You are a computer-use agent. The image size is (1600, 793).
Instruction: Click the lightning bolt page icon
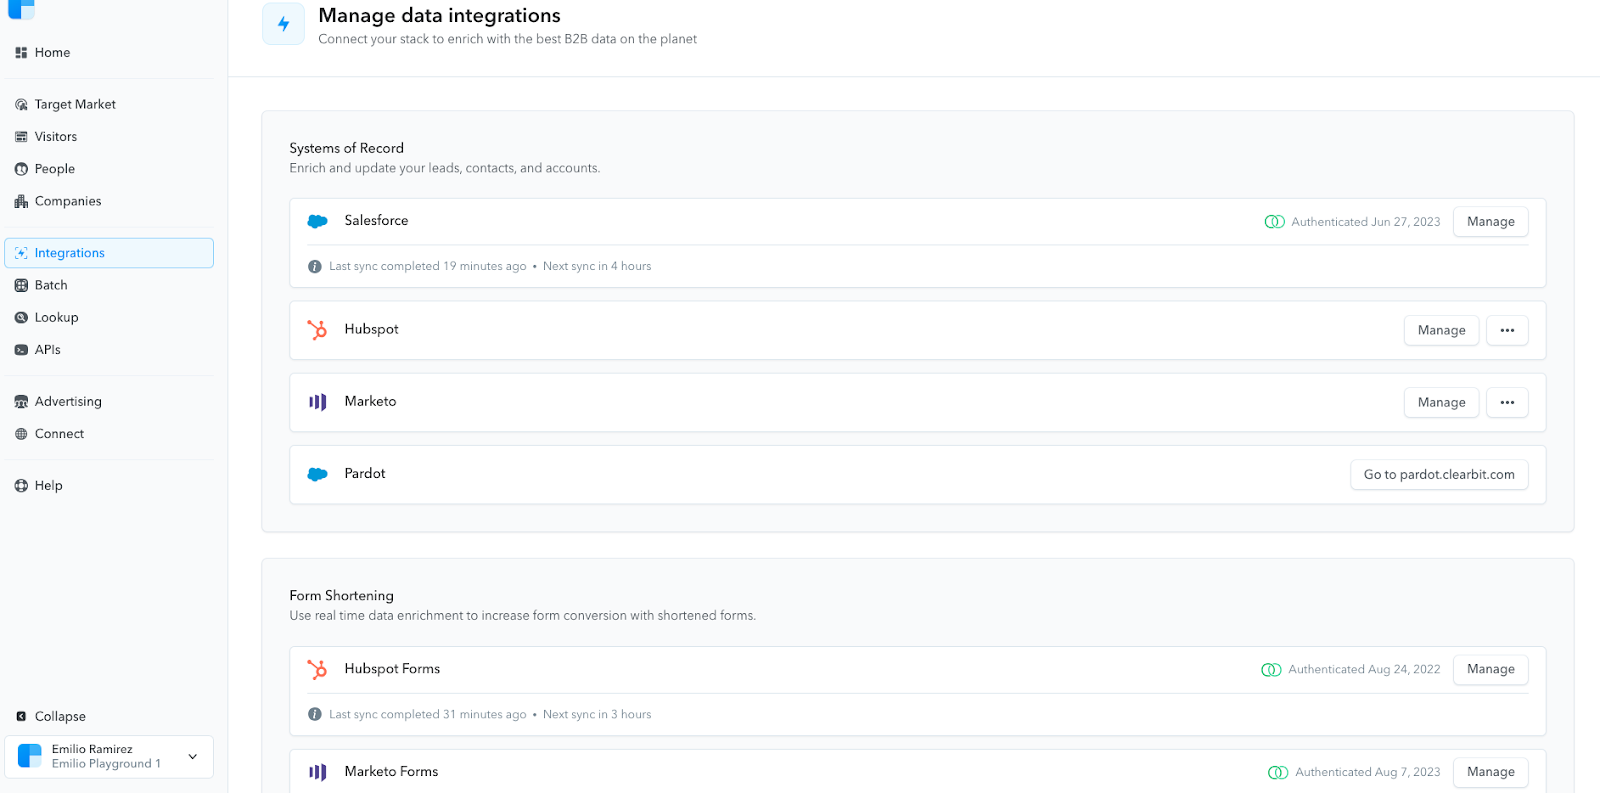(x=283, y=24)
